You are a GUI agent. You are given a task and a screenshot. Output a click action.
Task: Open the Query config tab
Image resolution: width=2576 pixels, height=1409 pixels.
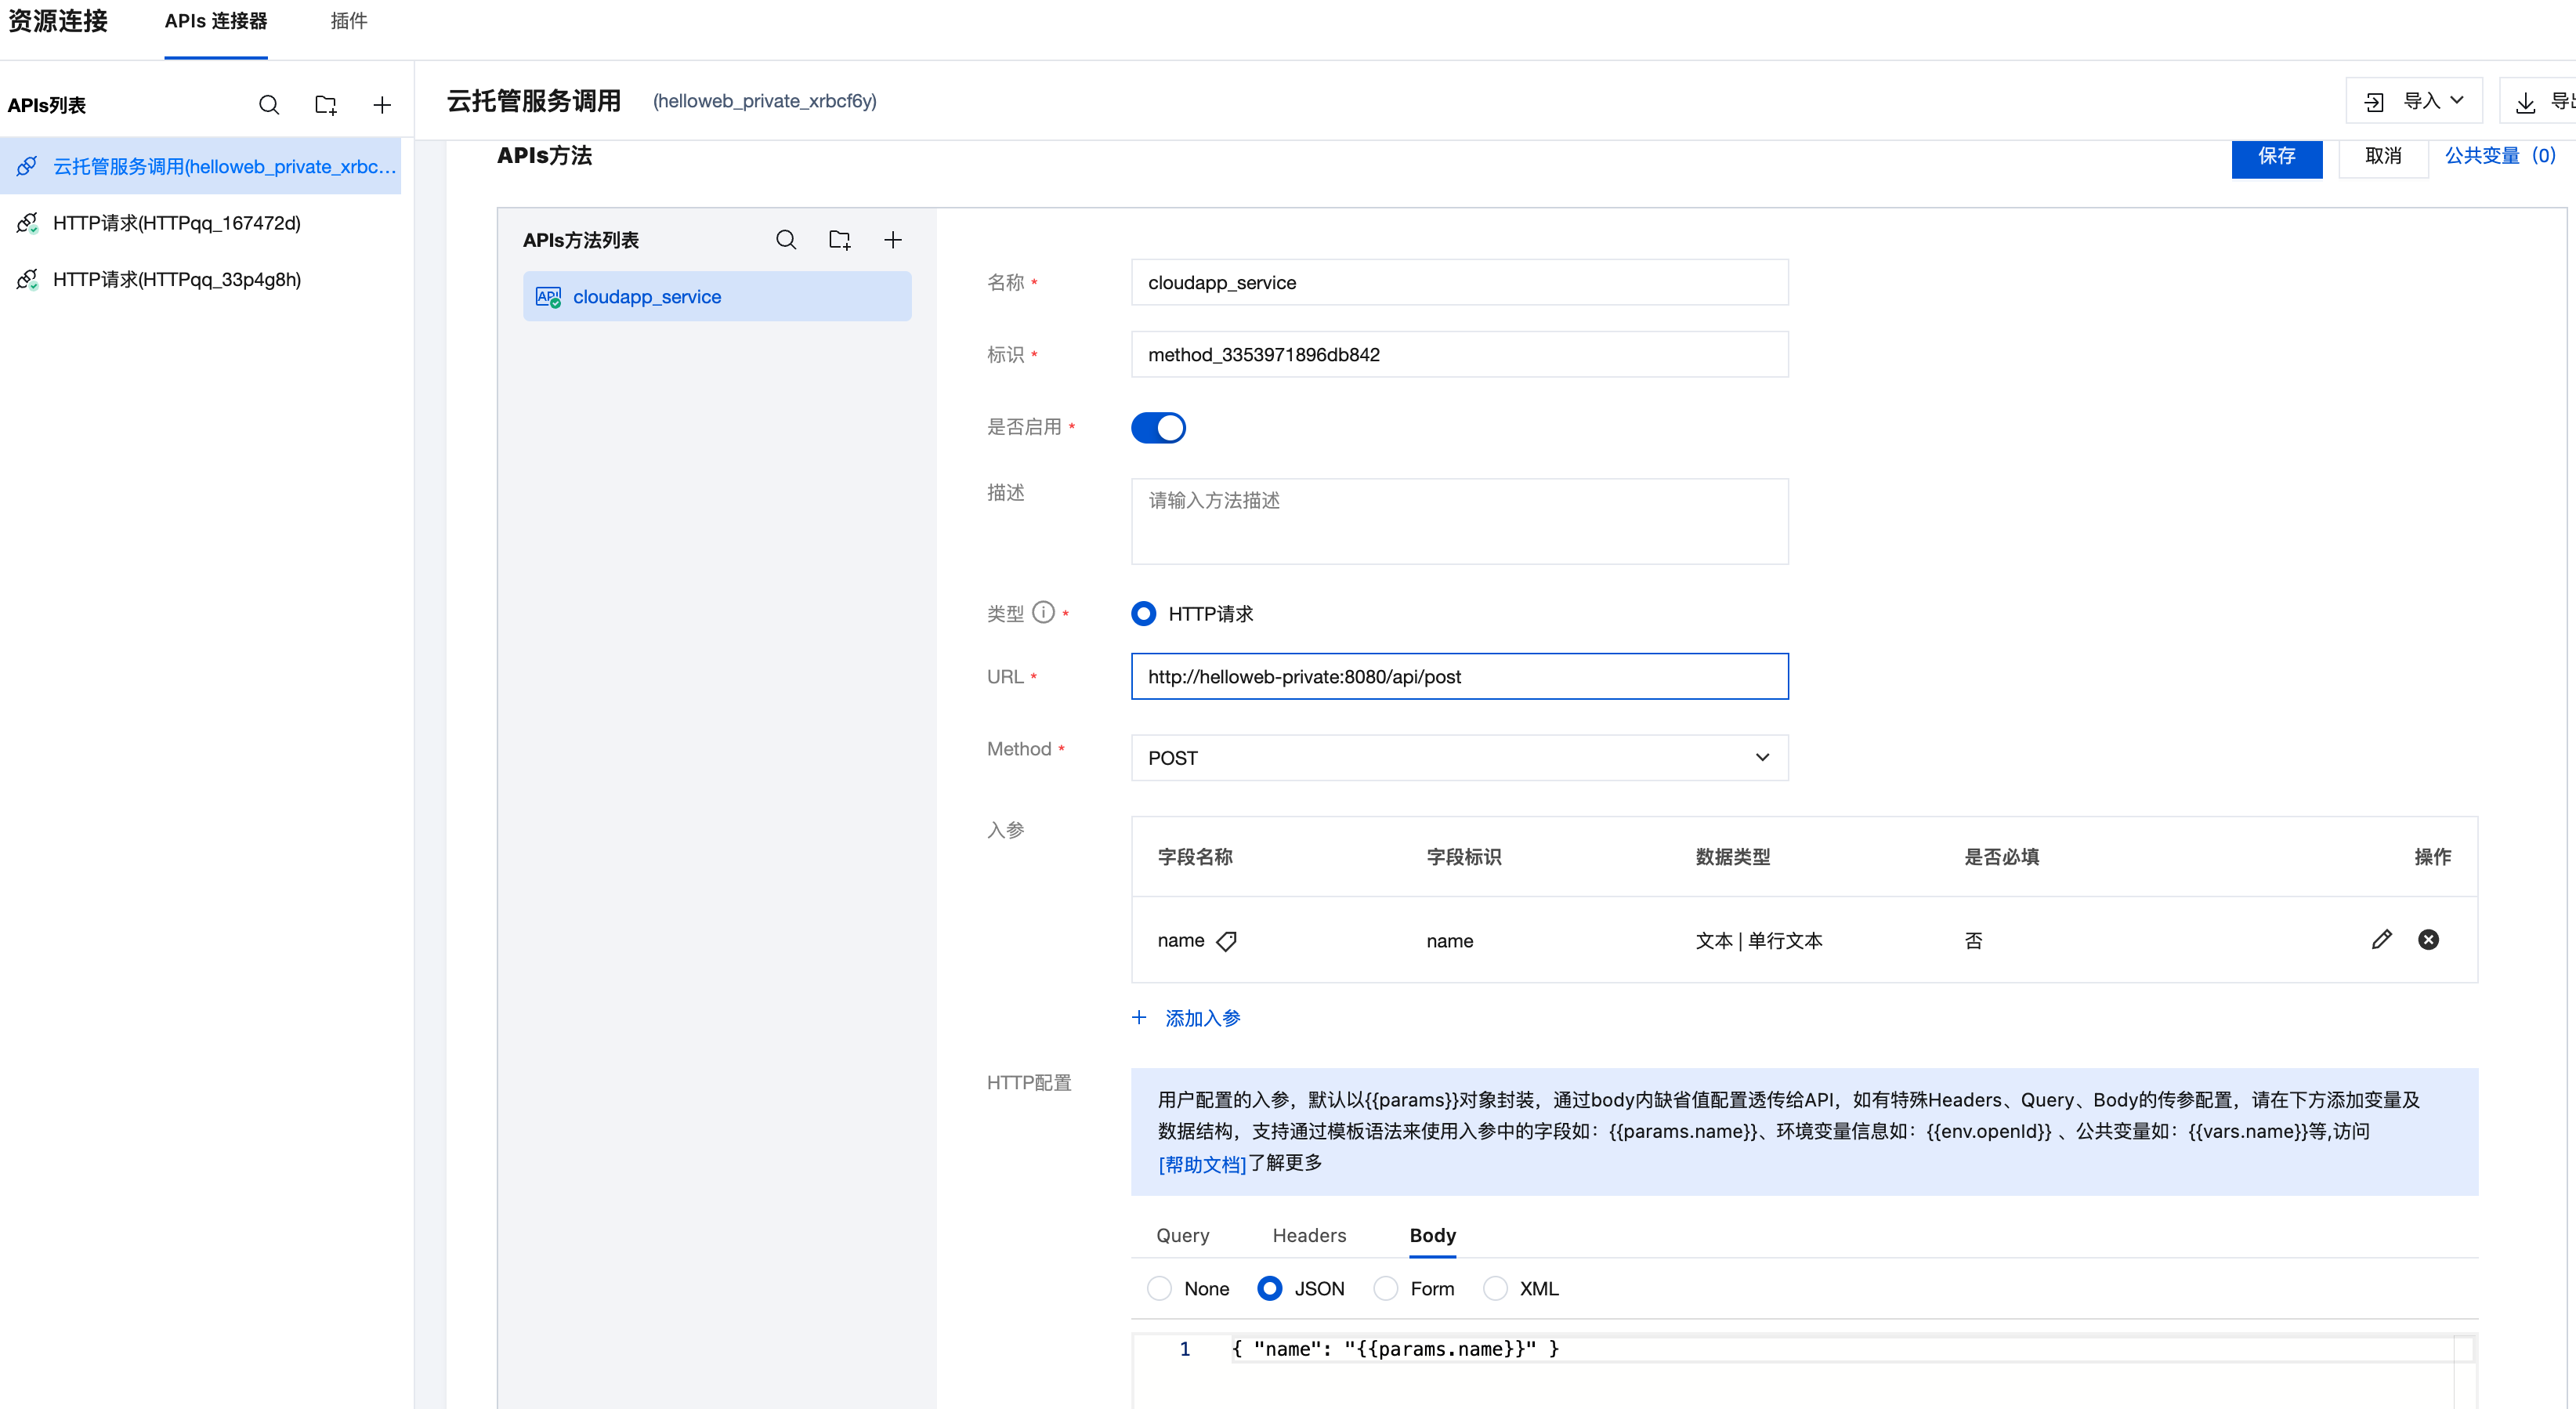[1183, 1235]
